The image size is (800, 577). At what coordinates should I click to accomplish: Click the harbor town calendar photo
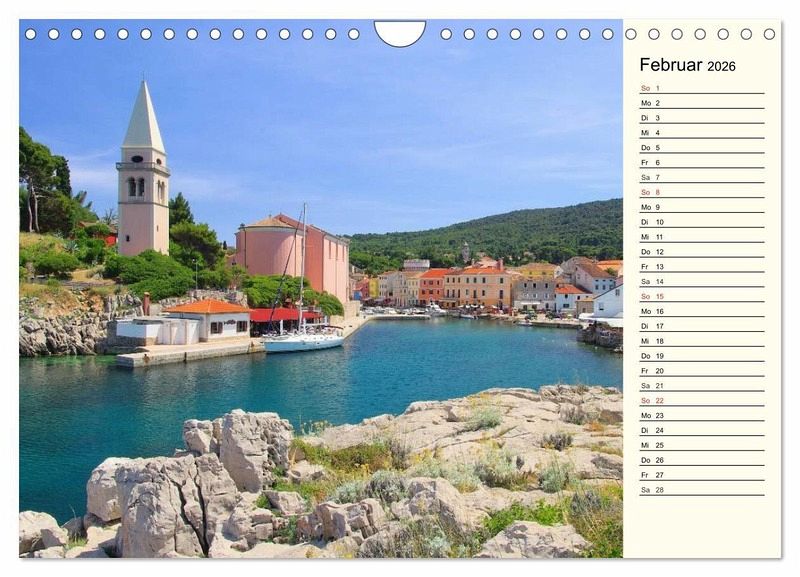point(321,288)
